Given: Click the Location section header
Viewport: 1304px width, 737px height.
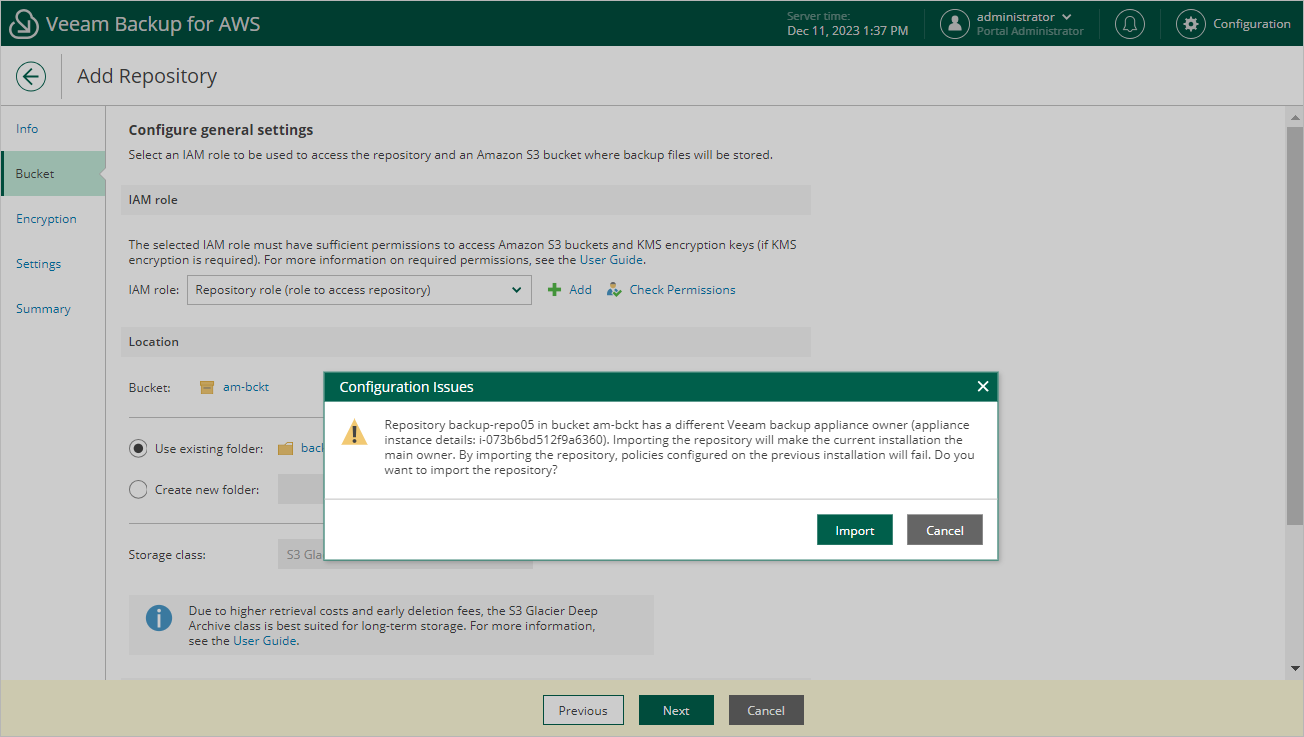Looking at the screenshot, I should (465, 342).
